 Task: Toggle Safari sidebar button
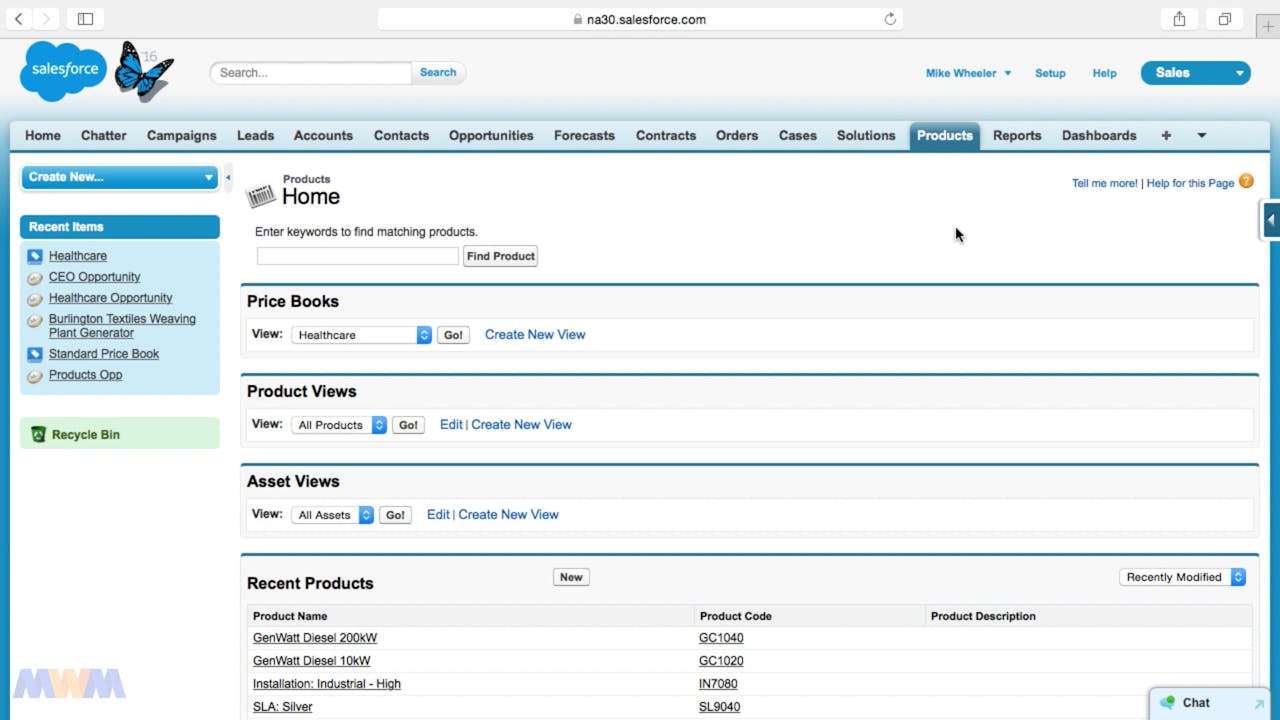click(85, 19)
